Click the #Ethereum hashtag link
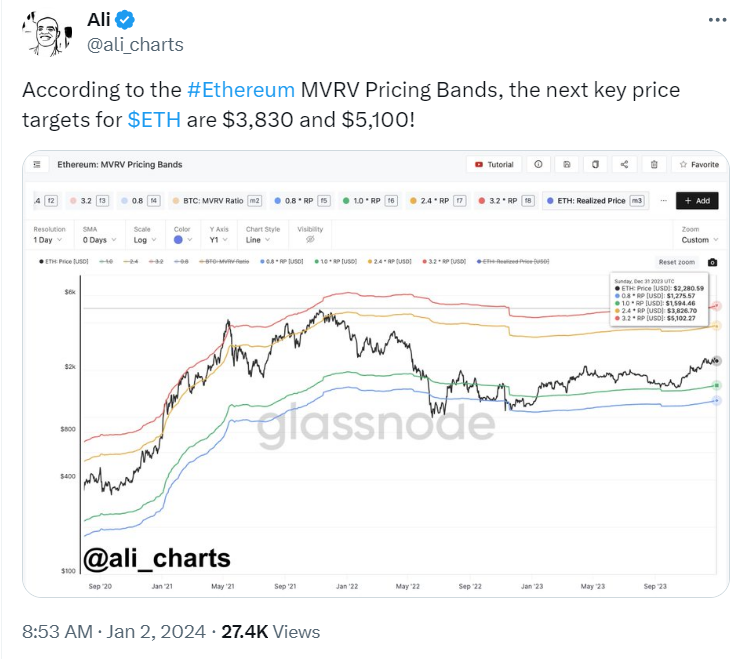Viewport: 750px width, 659px height. tap(241, 90)
